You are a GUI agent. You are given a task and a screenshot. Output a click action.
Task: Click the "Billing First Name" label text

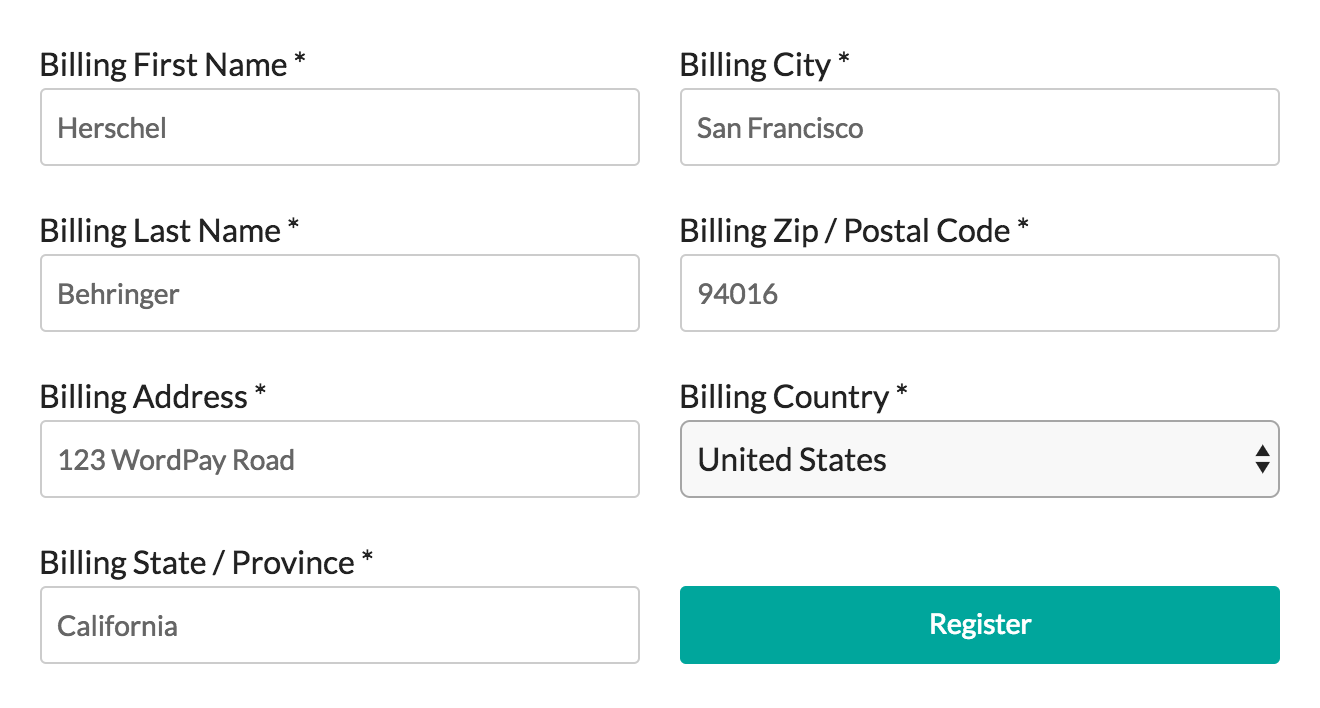(163, 66)
